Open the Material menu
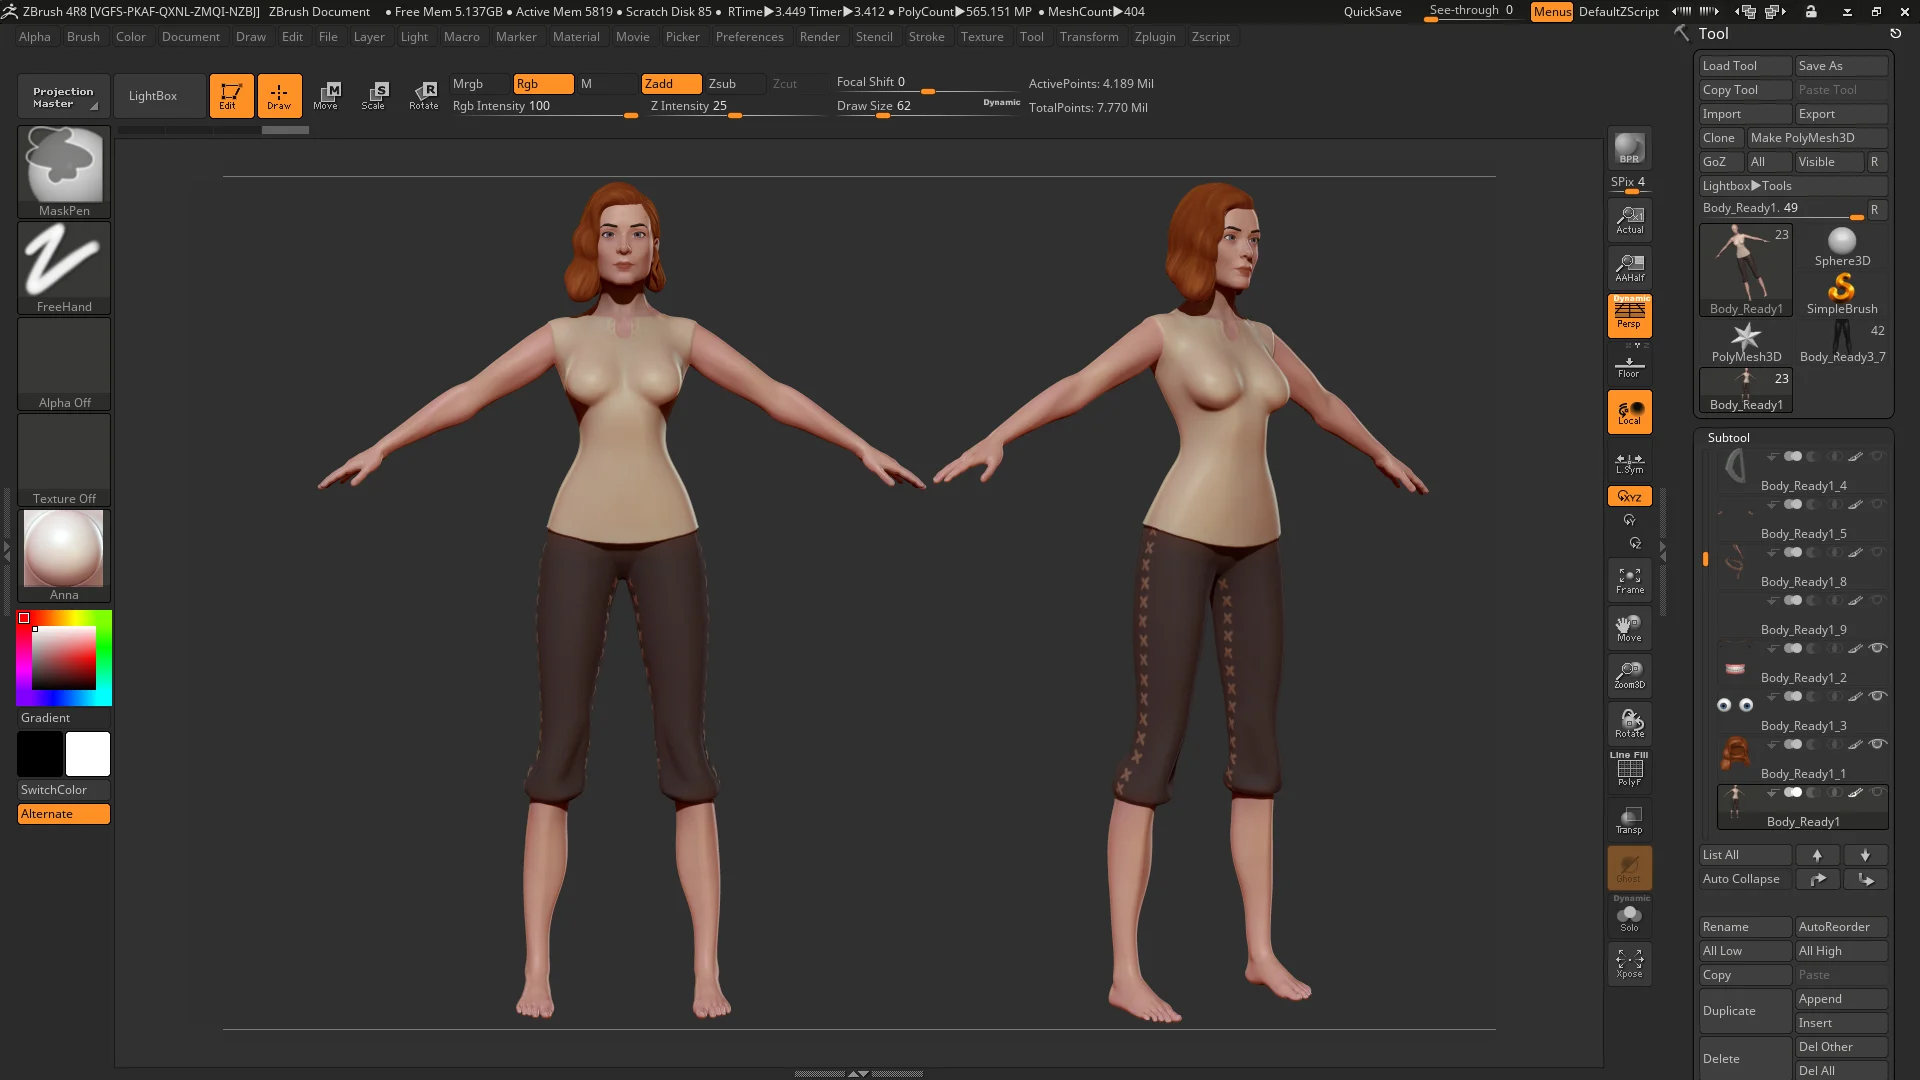 tap(576, 37)
